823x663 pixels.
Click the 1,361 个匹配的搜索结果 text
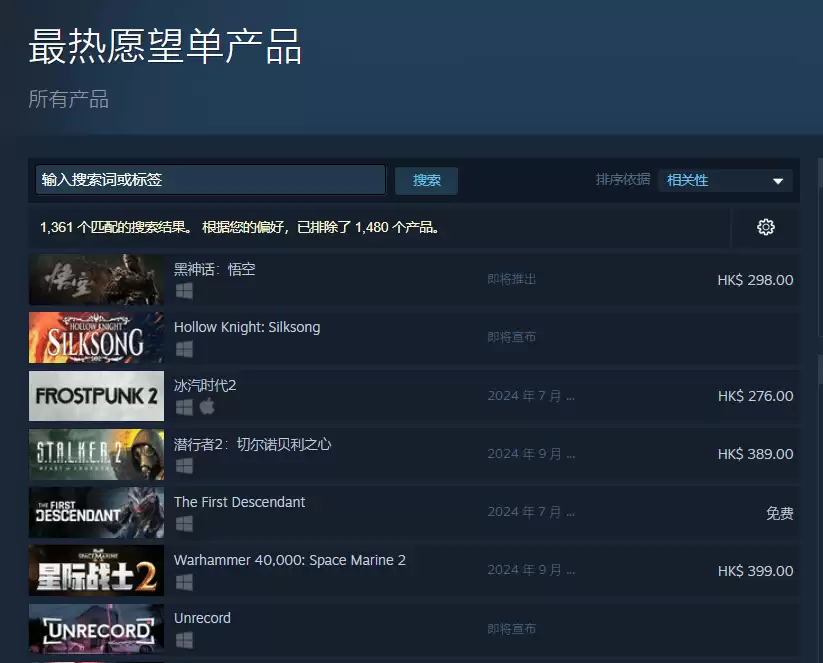tap(117, 227)
